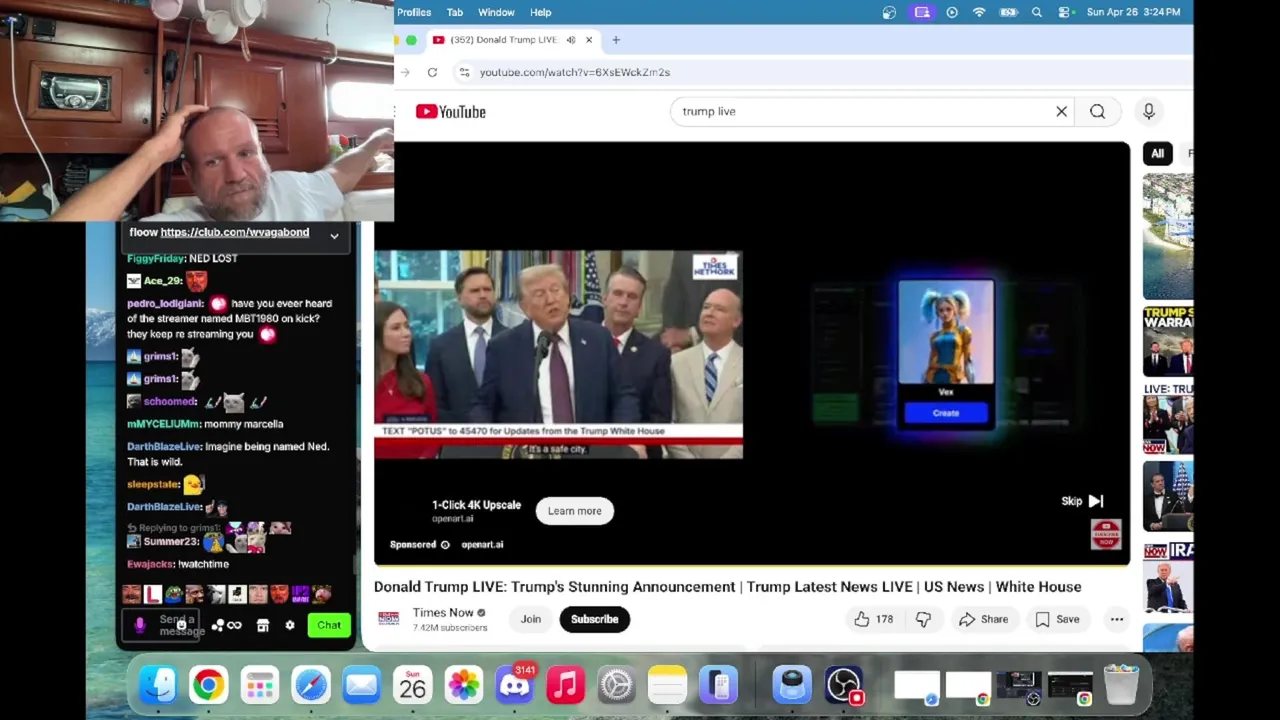
Task: Open the Trump's warrant video thumbnail
Action: tap(1168, 342)
